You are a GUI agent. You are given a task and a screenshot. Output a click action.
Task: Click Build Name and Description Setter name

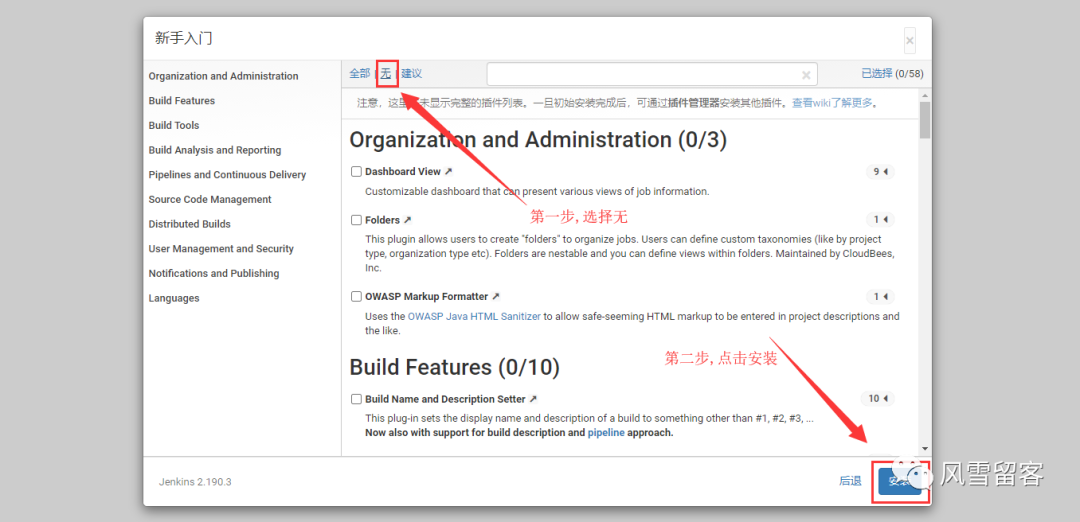(445, 399)
